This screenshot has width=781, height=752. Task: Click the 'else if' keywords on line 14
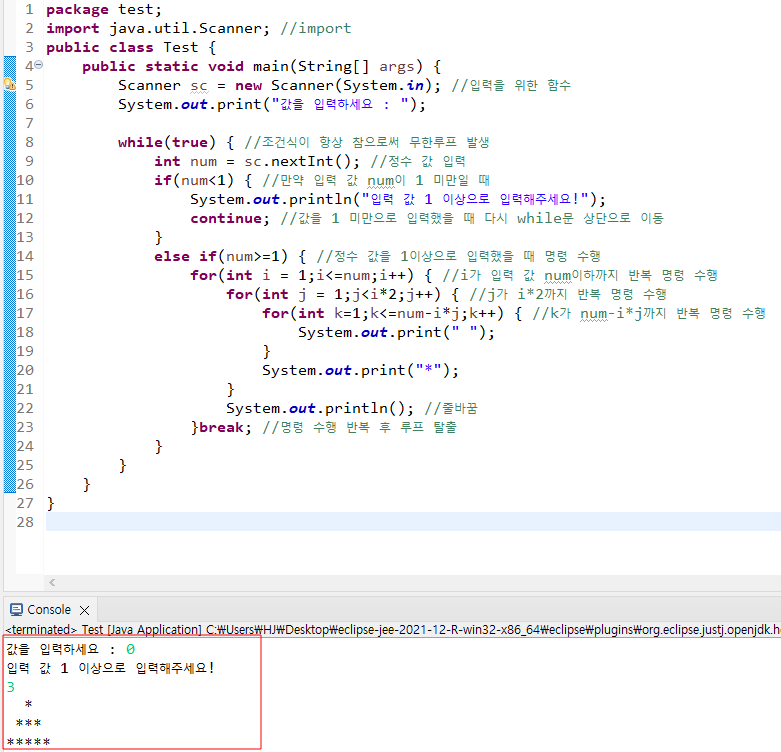[185, 256]
